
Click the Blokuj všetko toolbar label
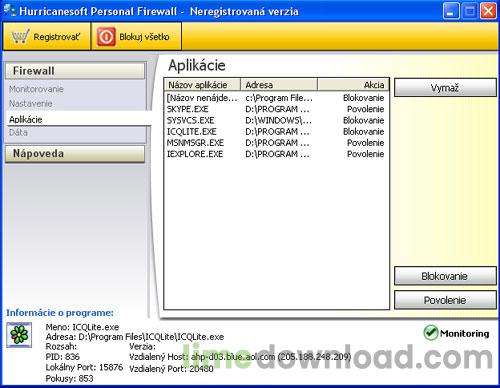pyautogui.click(x=144, y=37)
